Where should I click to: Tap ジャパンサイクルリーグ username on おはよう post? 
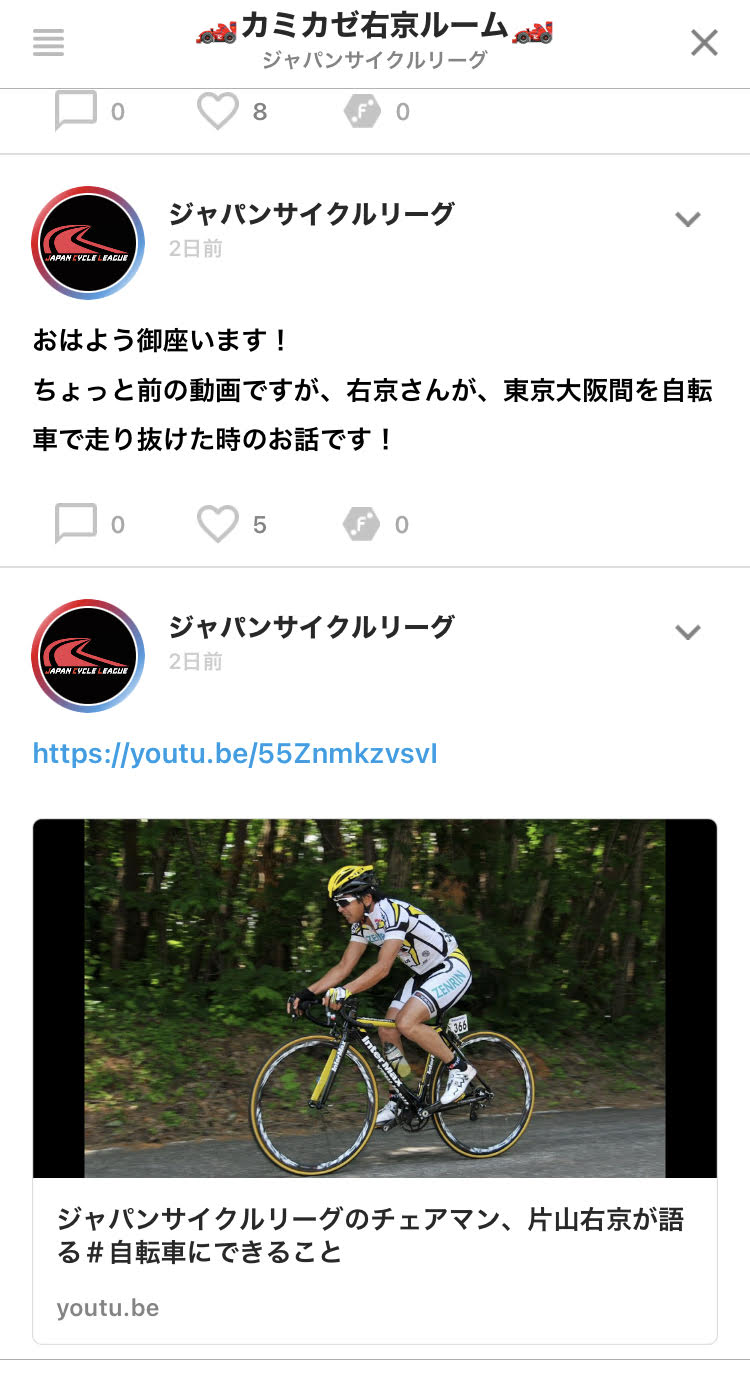(311, 214)
